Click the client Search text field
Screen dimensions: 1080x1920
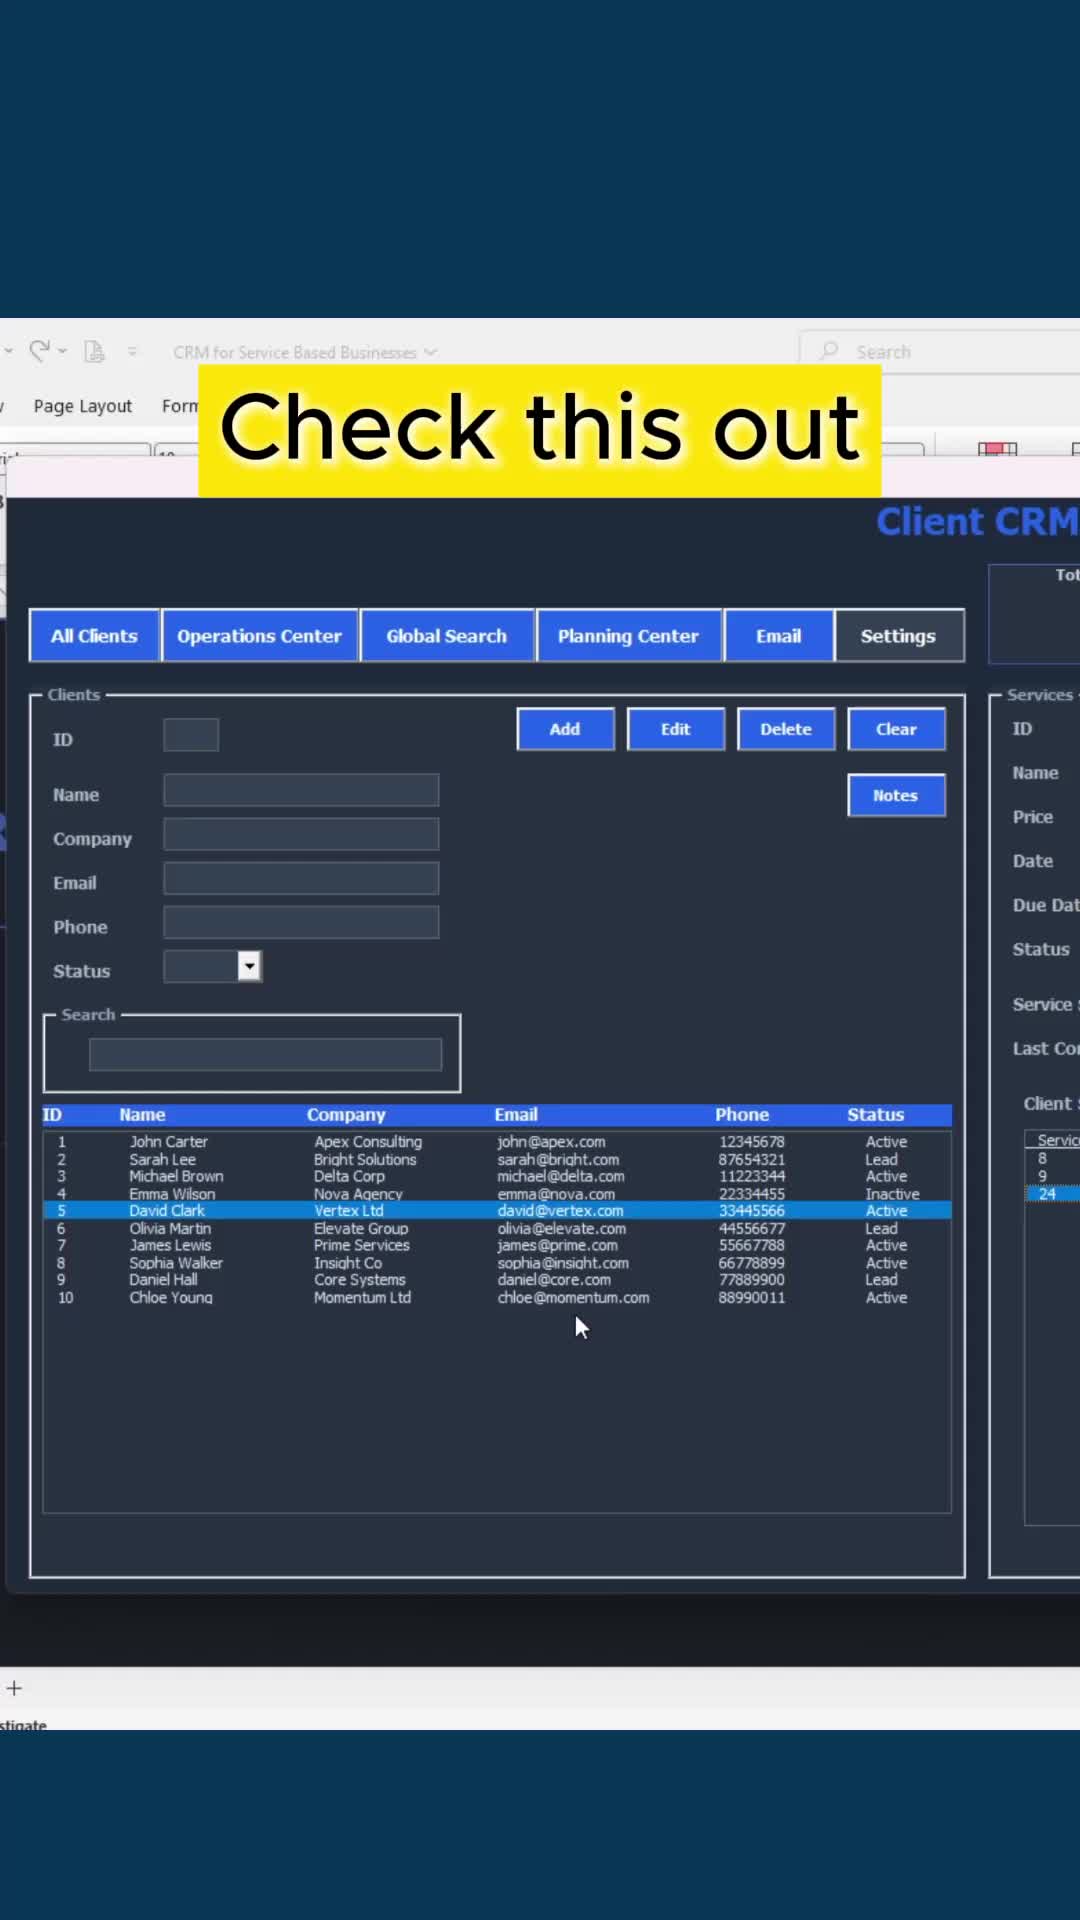[x=265, y=1054]
